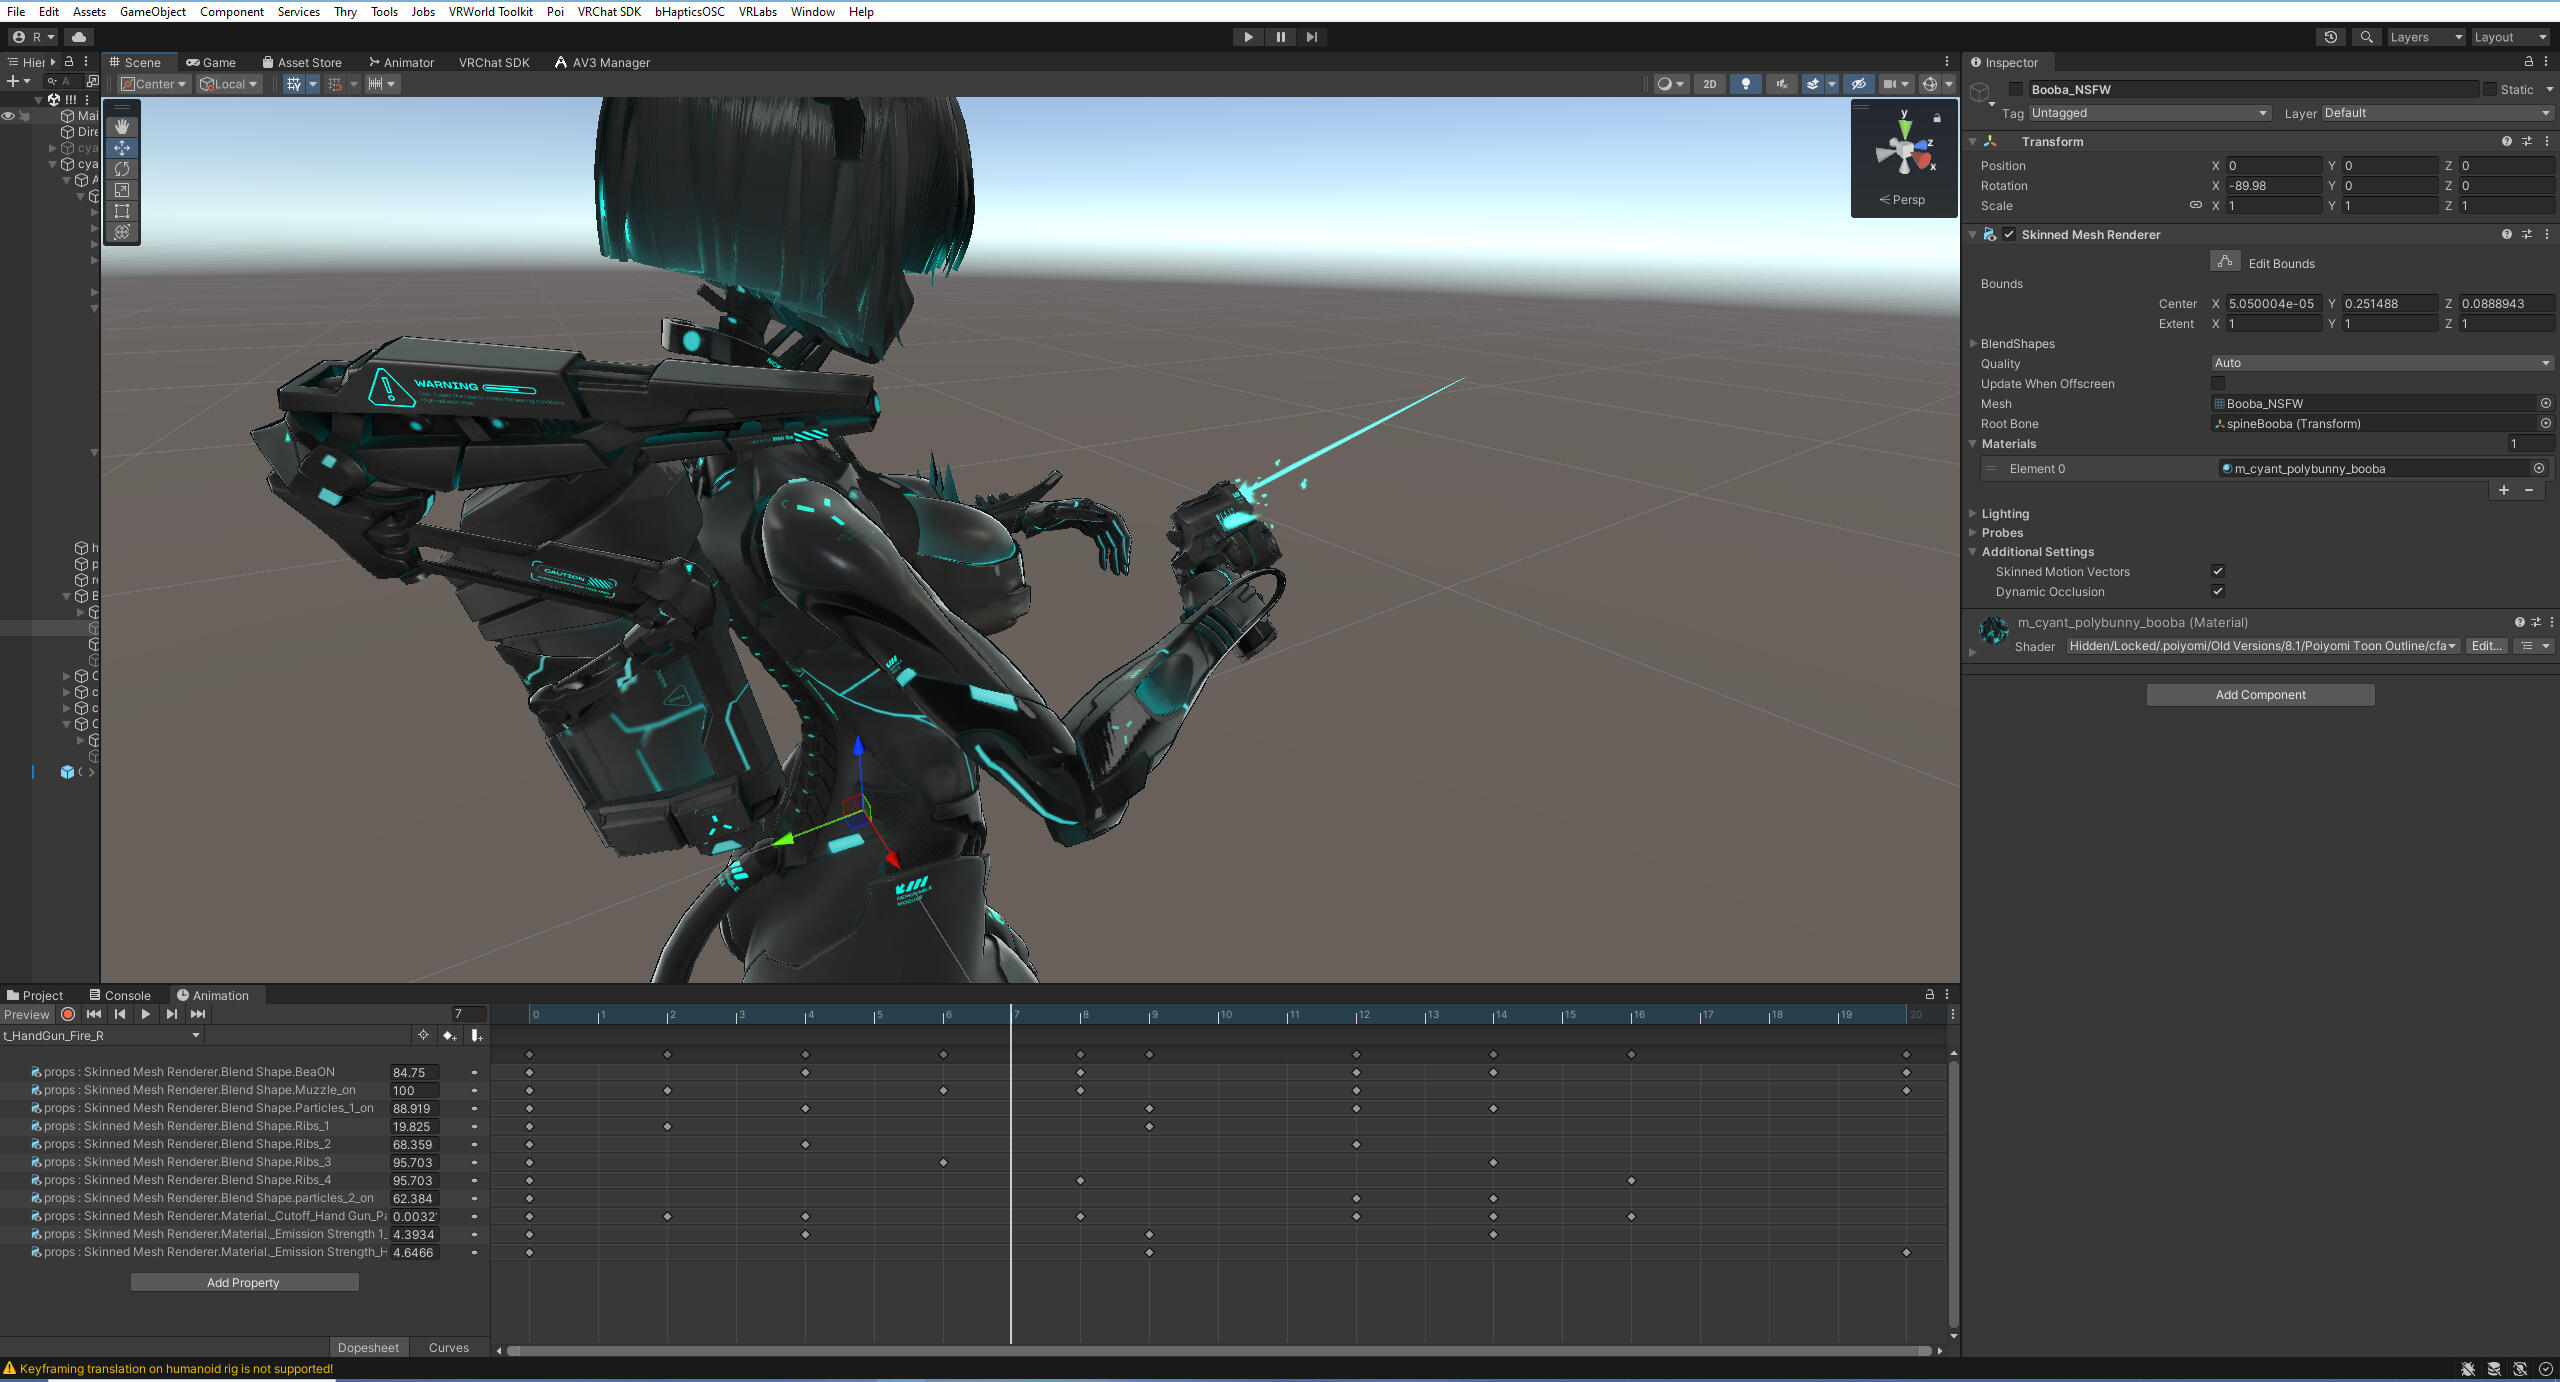The image size is (2560, 1382).
Task: Enable the Update When Offscreen checkbox
Action: [2218, 384]
